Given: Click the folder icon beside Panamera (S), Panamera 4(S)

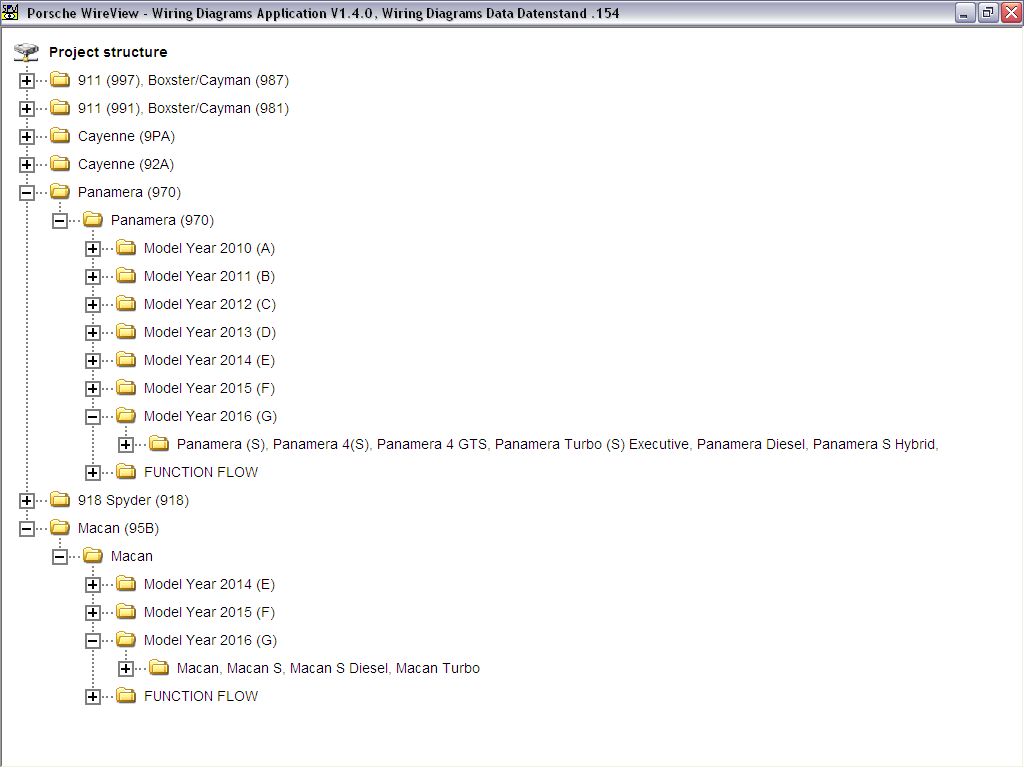Looking at the screenshot, I should pos(159,444).
